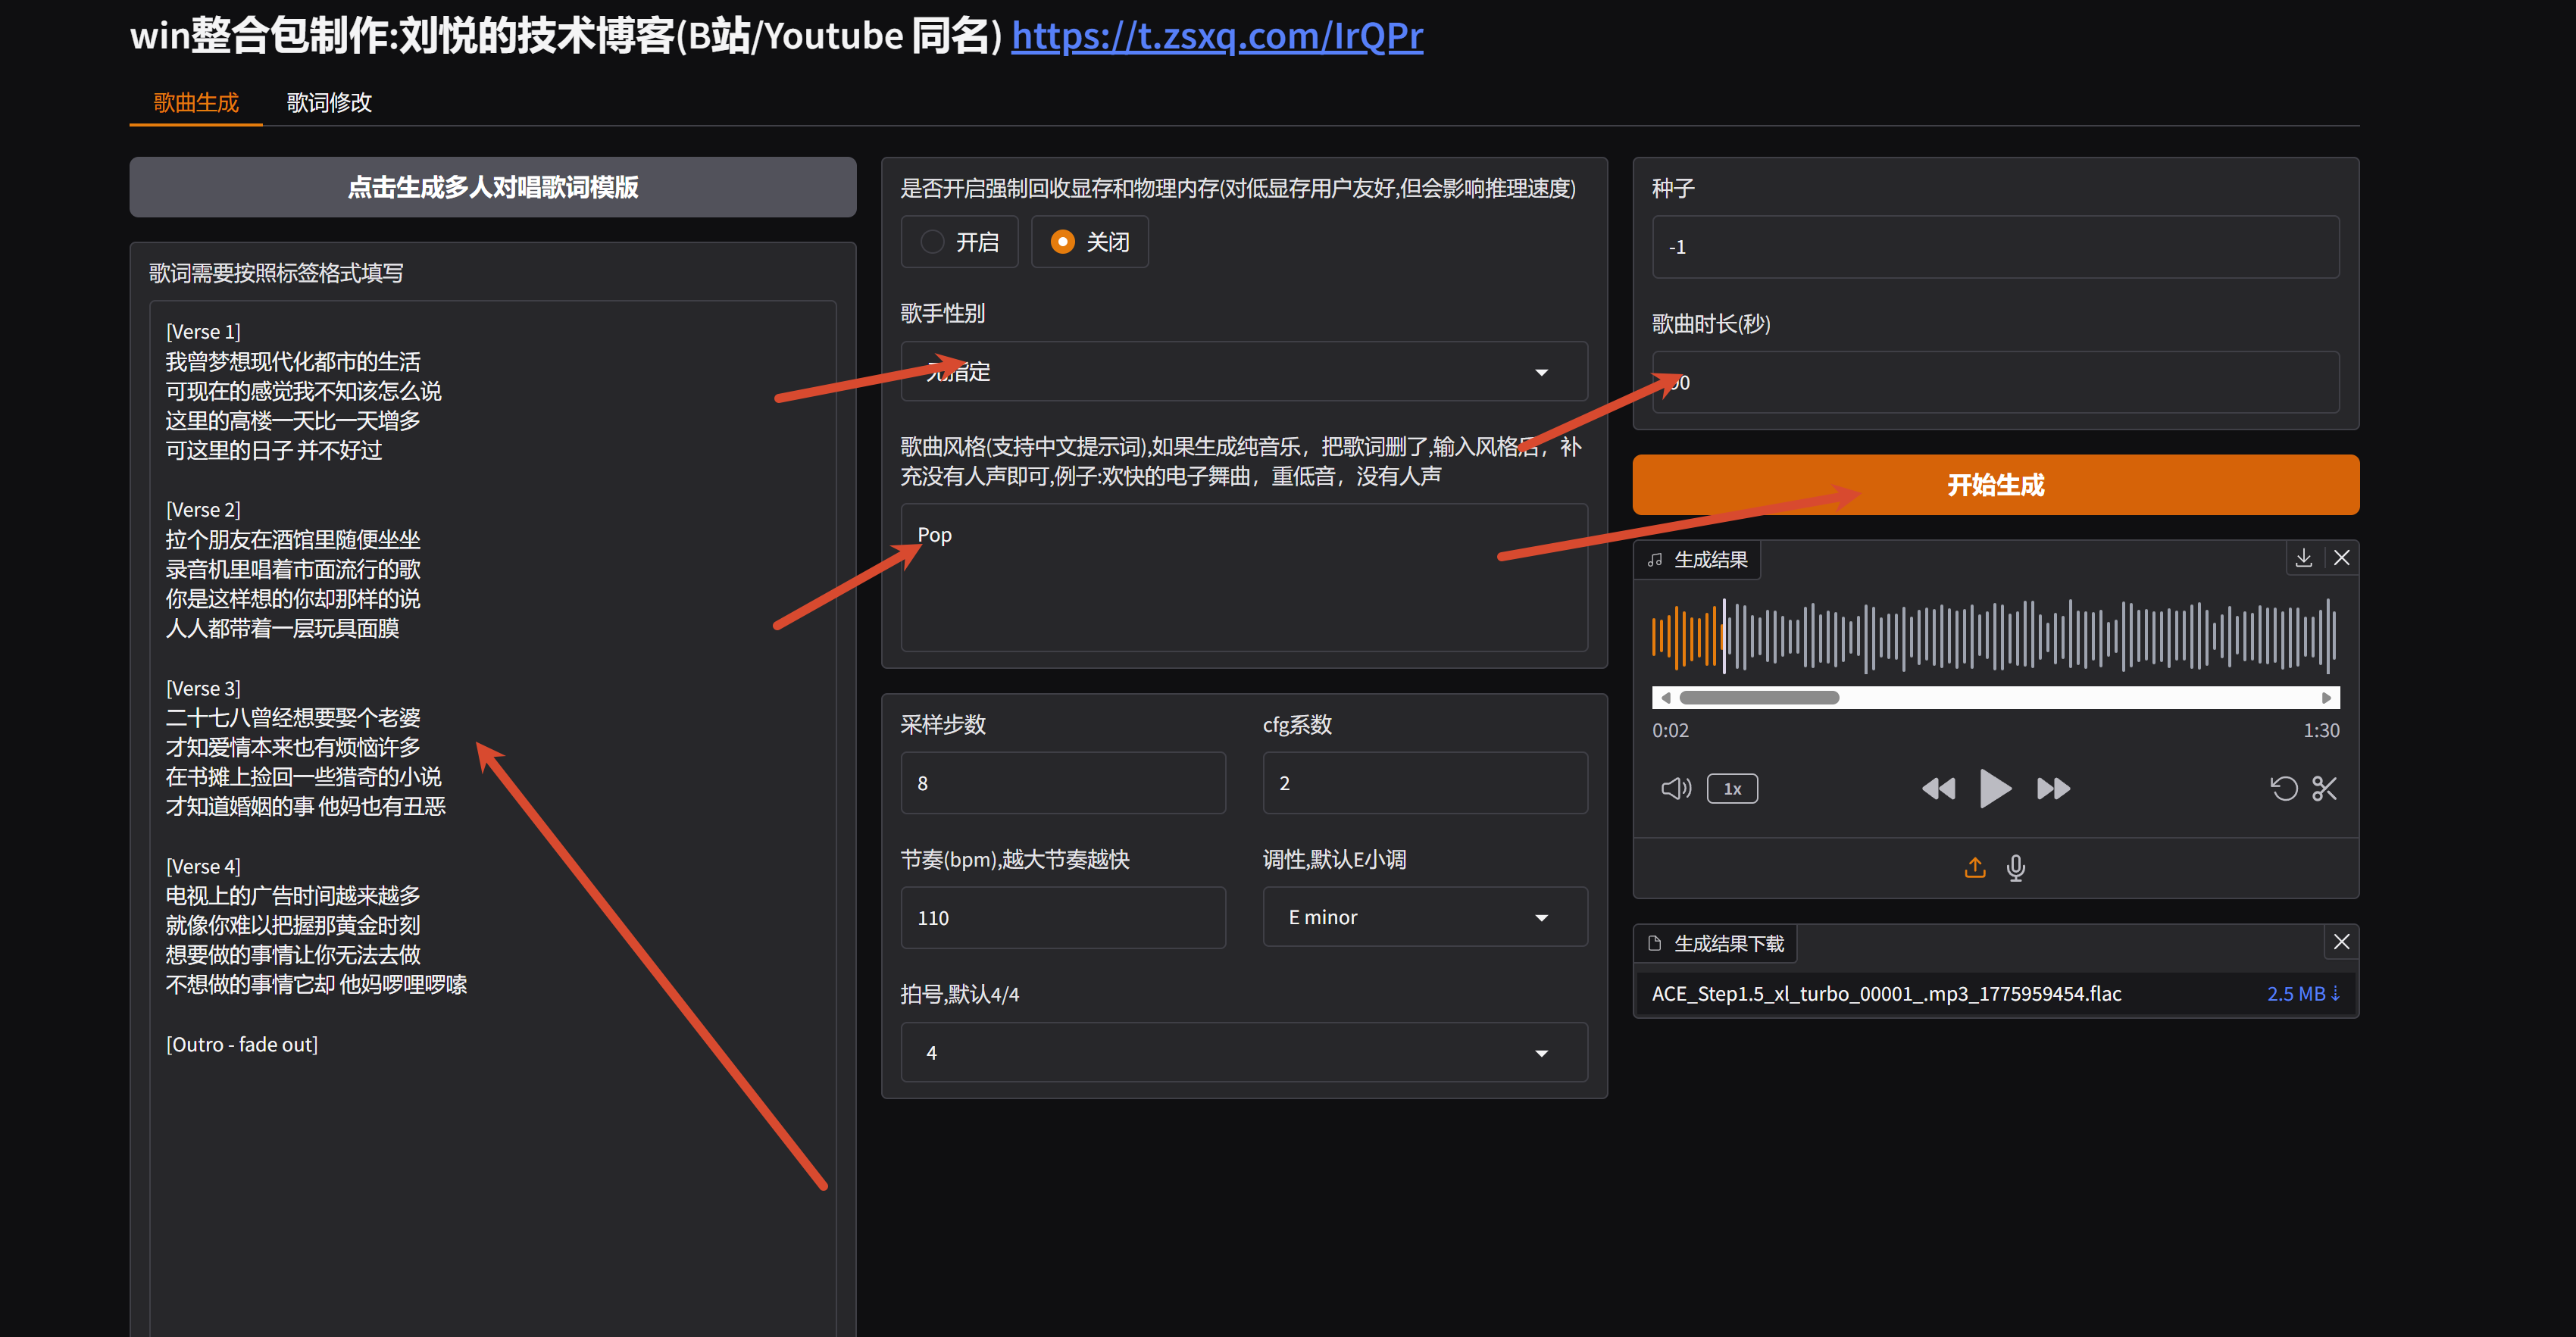This screenshot has height=1337, width=2576.
Task: Download the generated audio via the header icon
Action: [2303, 558]
